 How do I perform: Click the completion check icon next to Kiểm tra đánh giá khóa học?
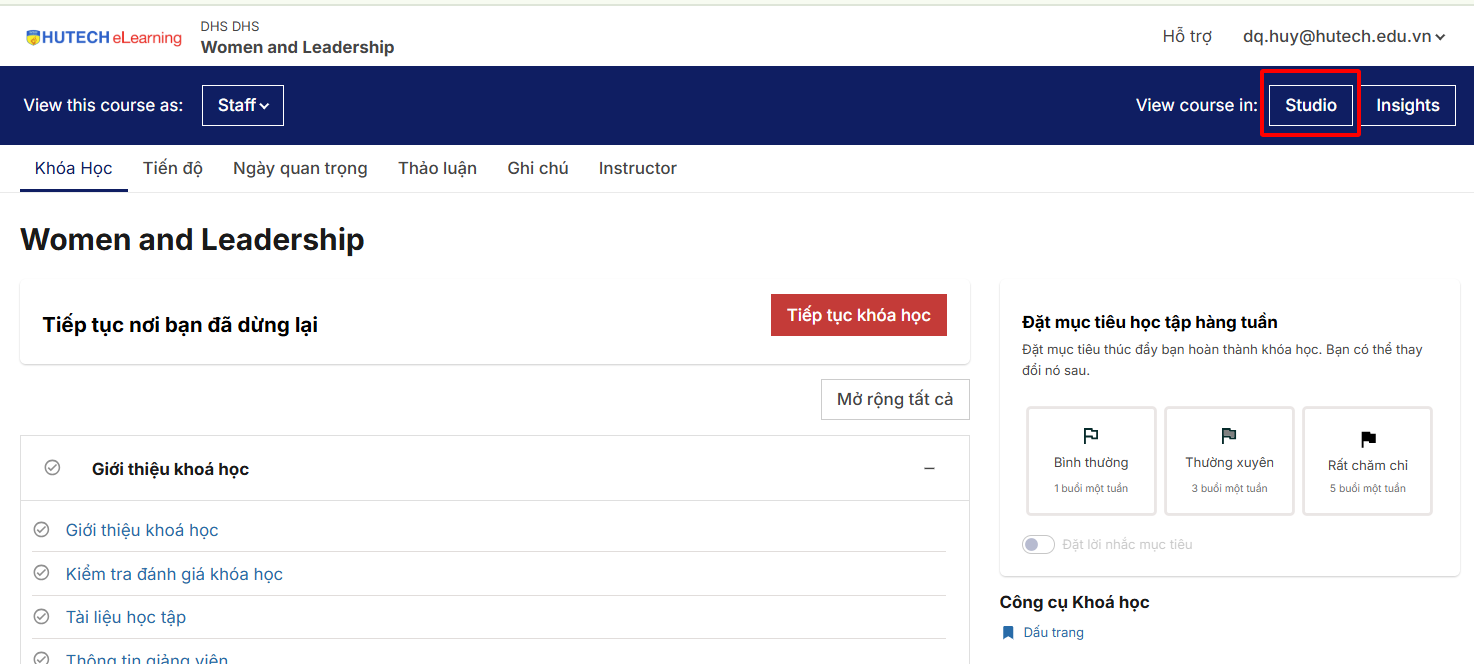click(x=41, y=573)
